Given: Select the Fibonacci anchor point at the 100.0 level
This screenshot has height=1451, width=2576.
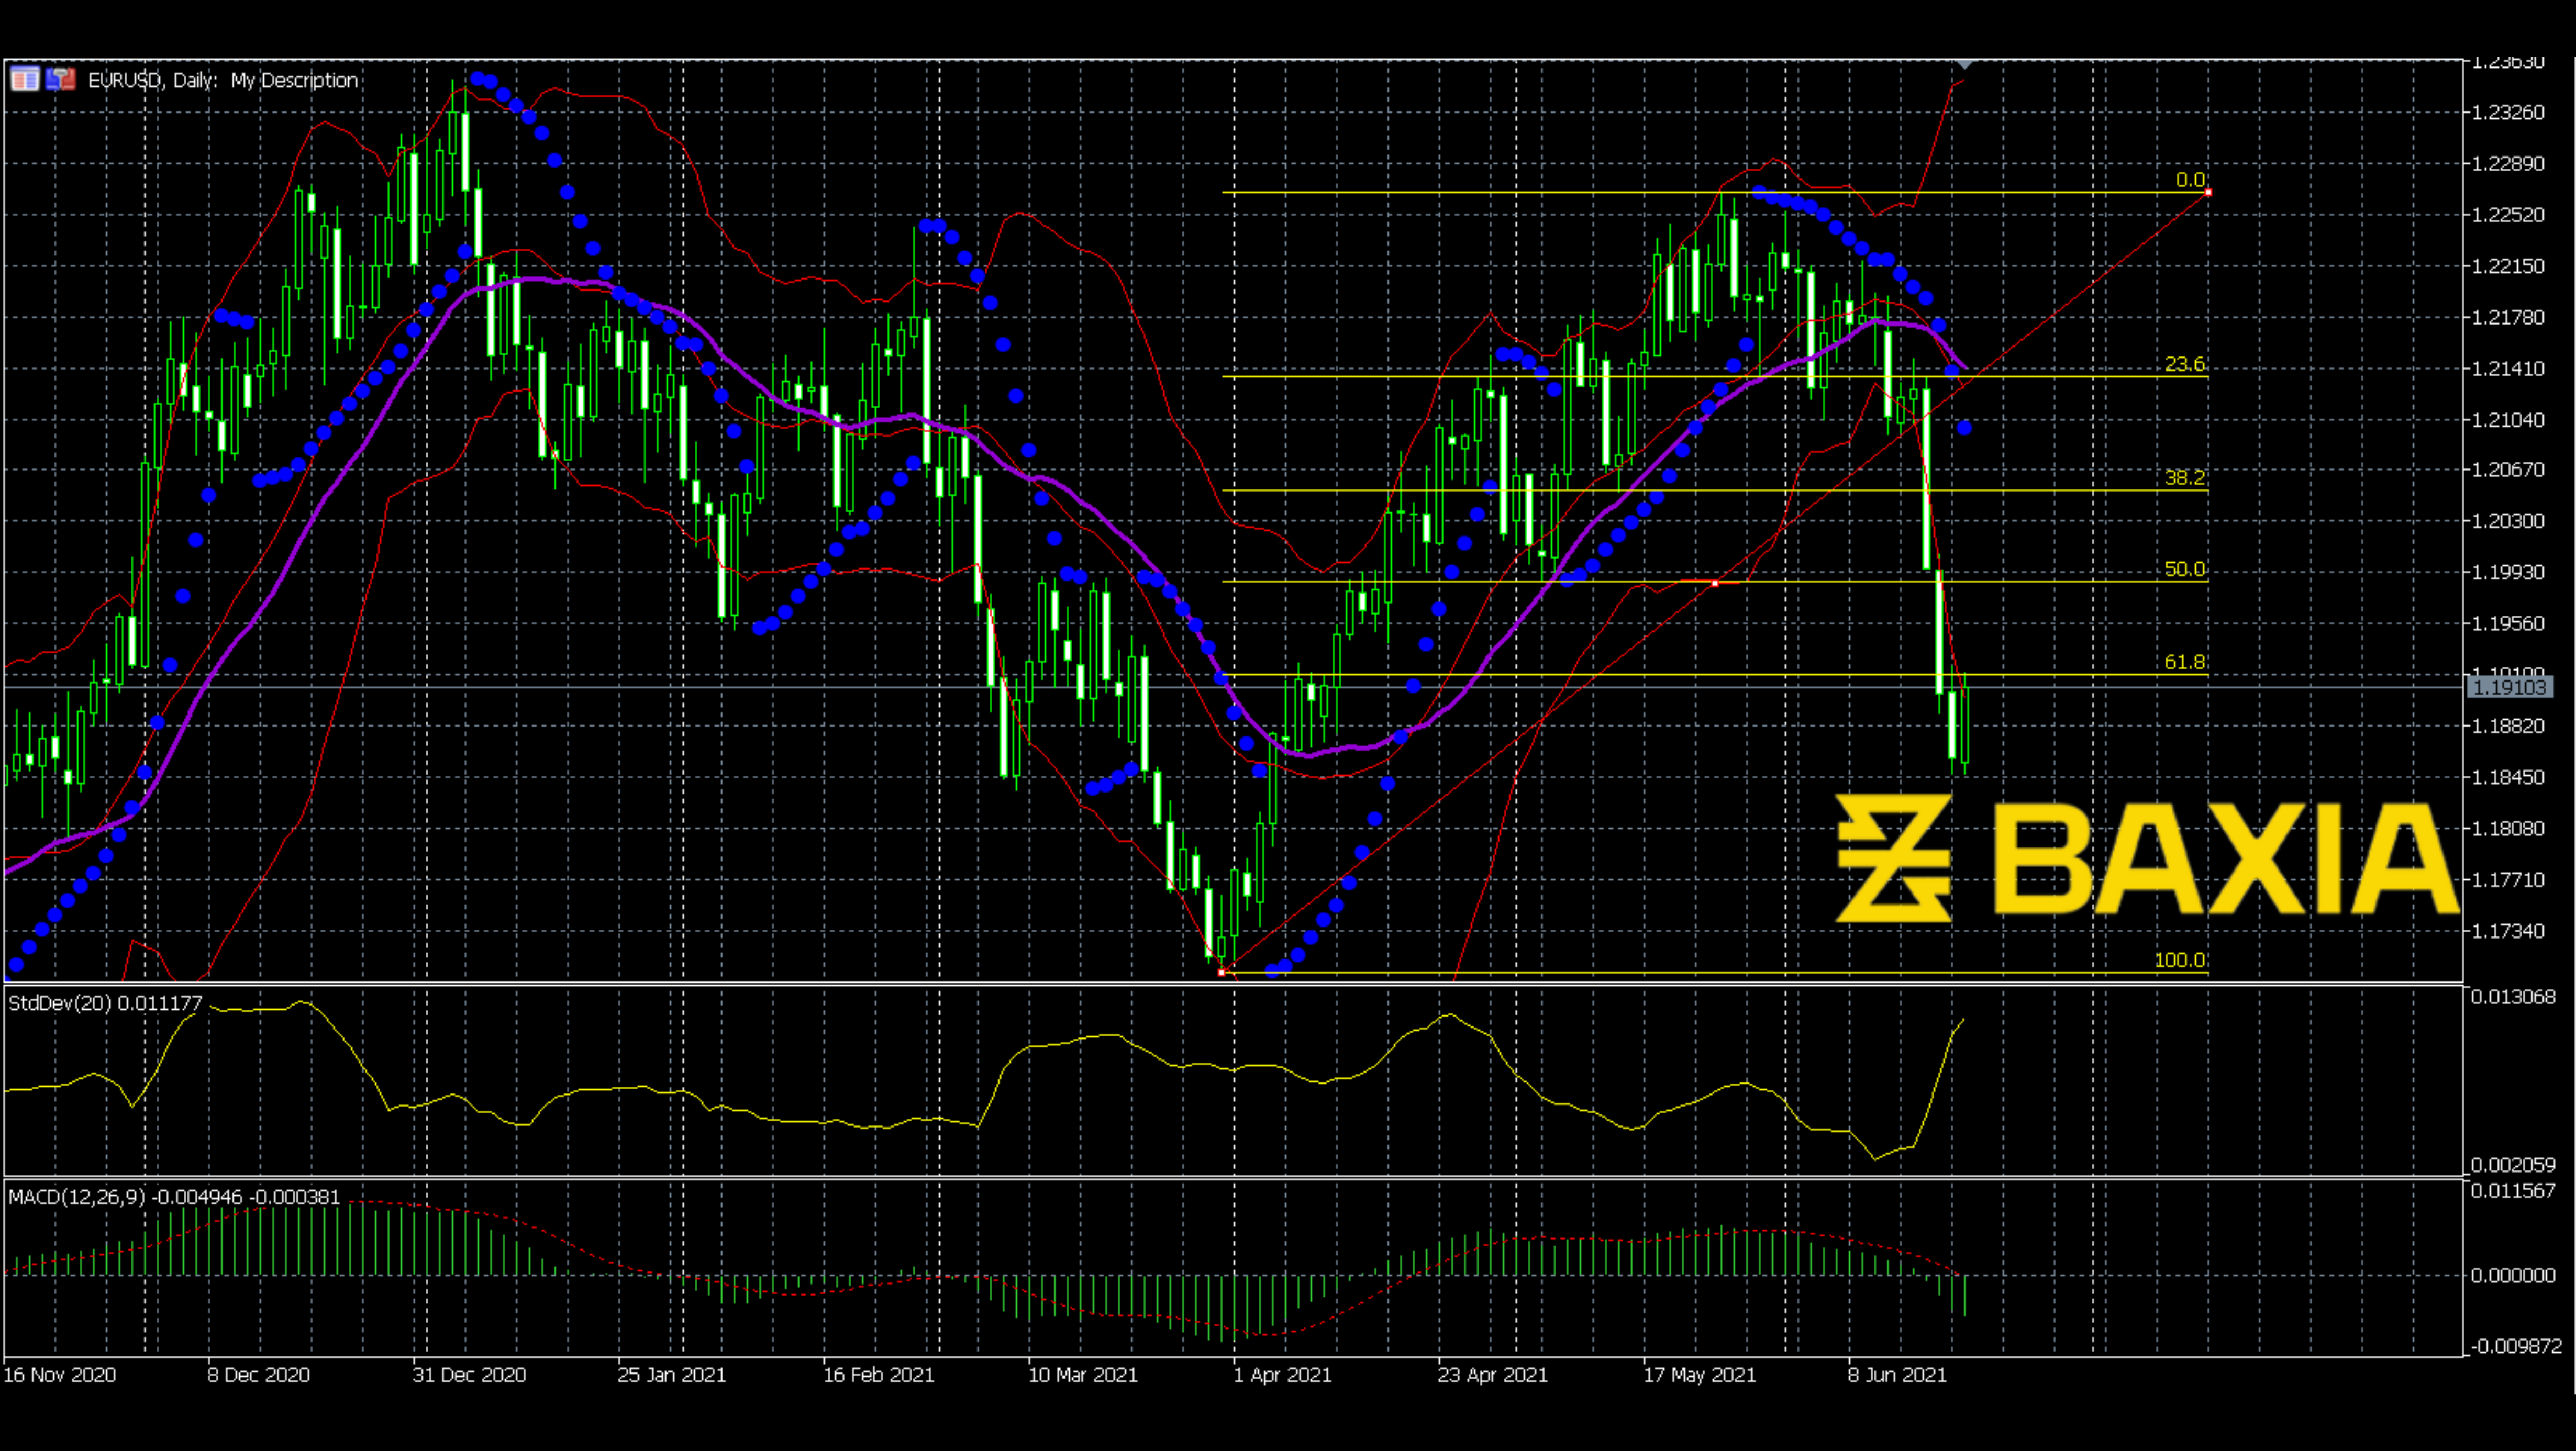Looking at the screenshot, I should 1222,972.
